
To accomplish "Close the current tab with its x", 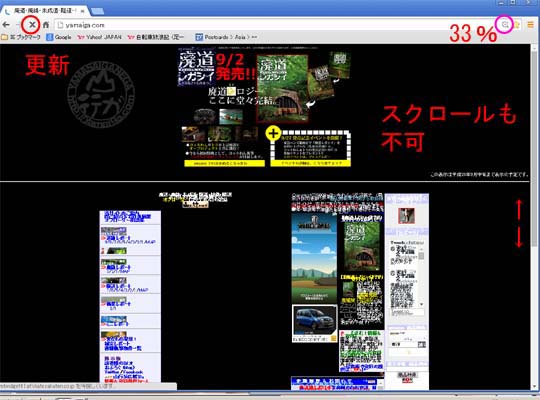I will (x=82, y=11).
